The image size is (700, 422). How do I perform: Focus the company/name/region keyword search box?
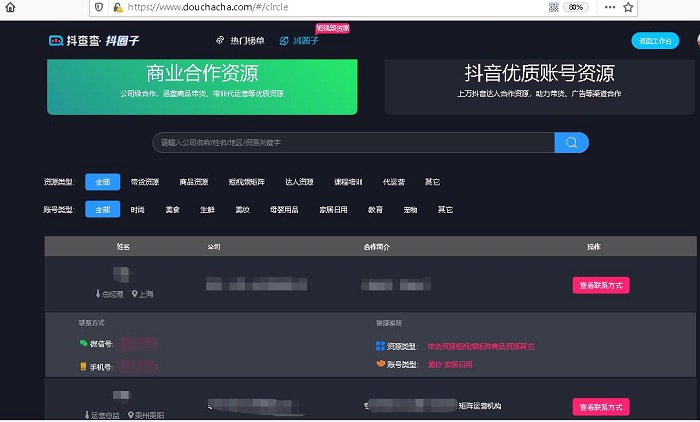pos(354,142)
